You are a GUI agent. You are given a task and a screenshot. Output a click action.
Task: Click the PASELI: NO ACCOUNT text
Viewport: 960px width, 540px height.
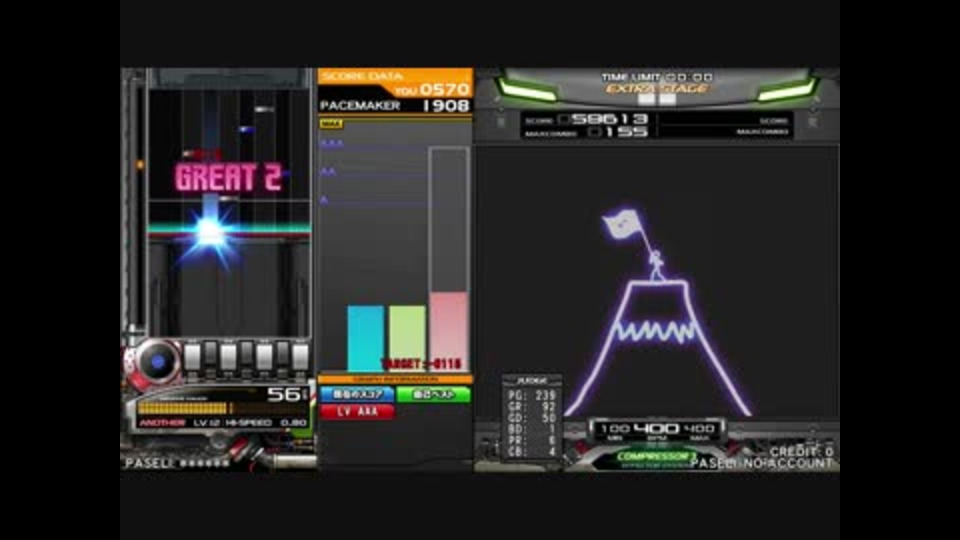point(762,463)
